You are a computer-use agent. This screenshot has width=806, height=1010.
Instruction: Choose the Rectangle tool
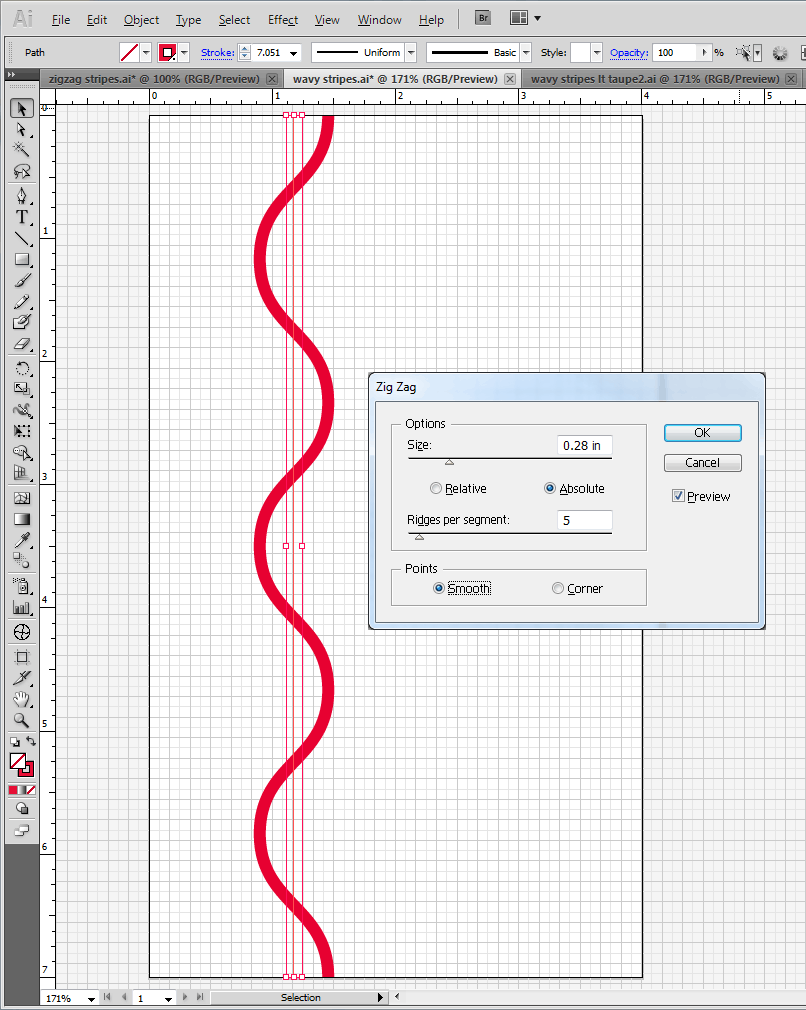21,260
